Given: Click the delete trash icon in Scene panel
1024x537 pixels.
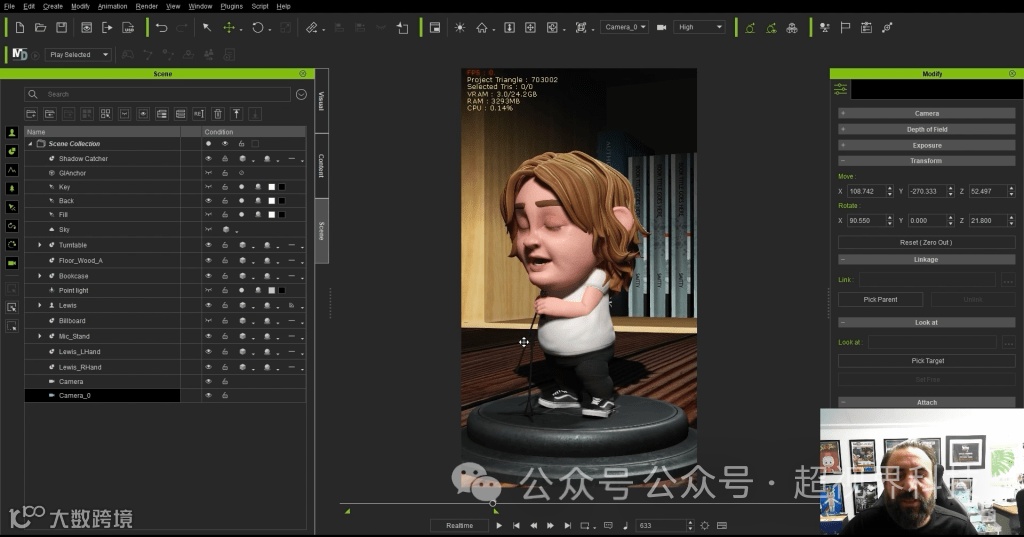Looking at the screenshot, I should [x=217, y=114].
